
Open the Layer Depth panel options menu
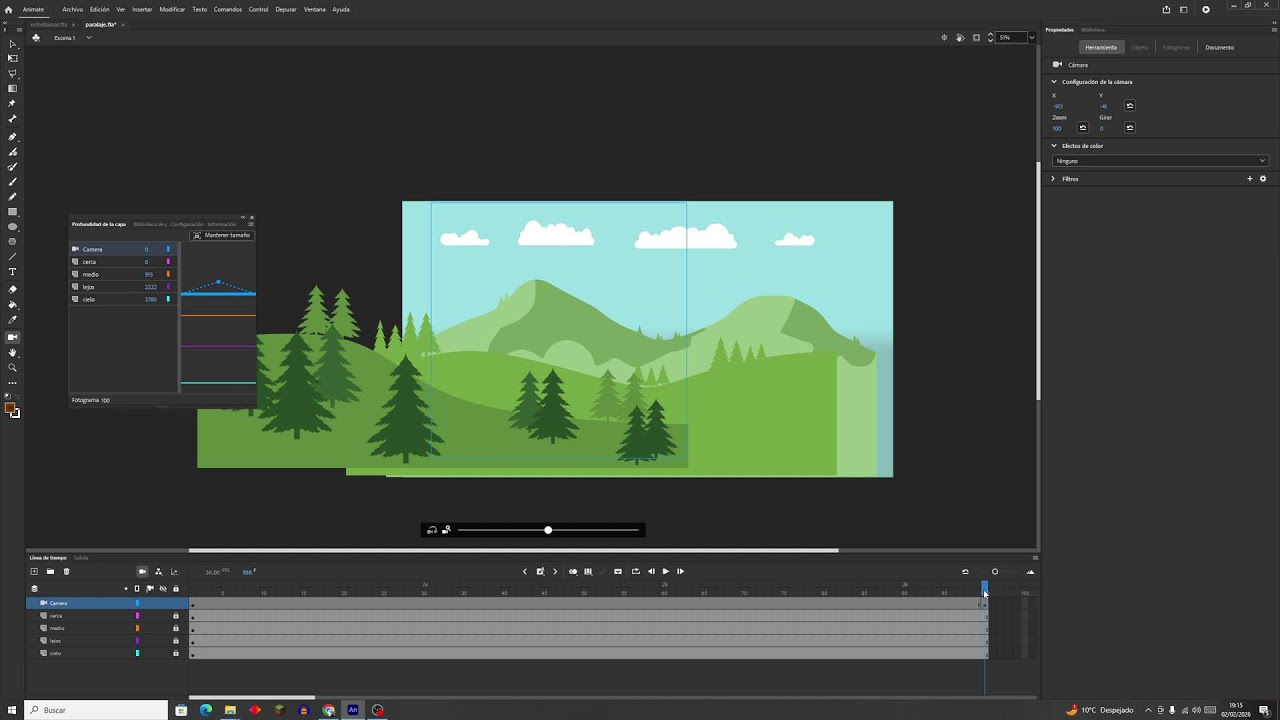tap(251, 224)
